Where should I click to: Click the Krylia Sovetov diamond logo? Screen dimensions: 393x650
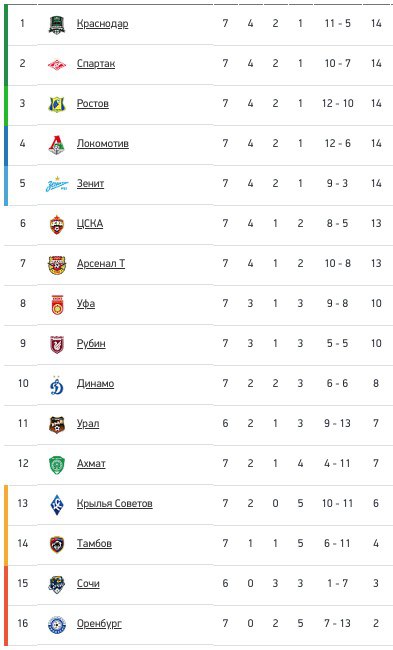[x=57, y=504]
